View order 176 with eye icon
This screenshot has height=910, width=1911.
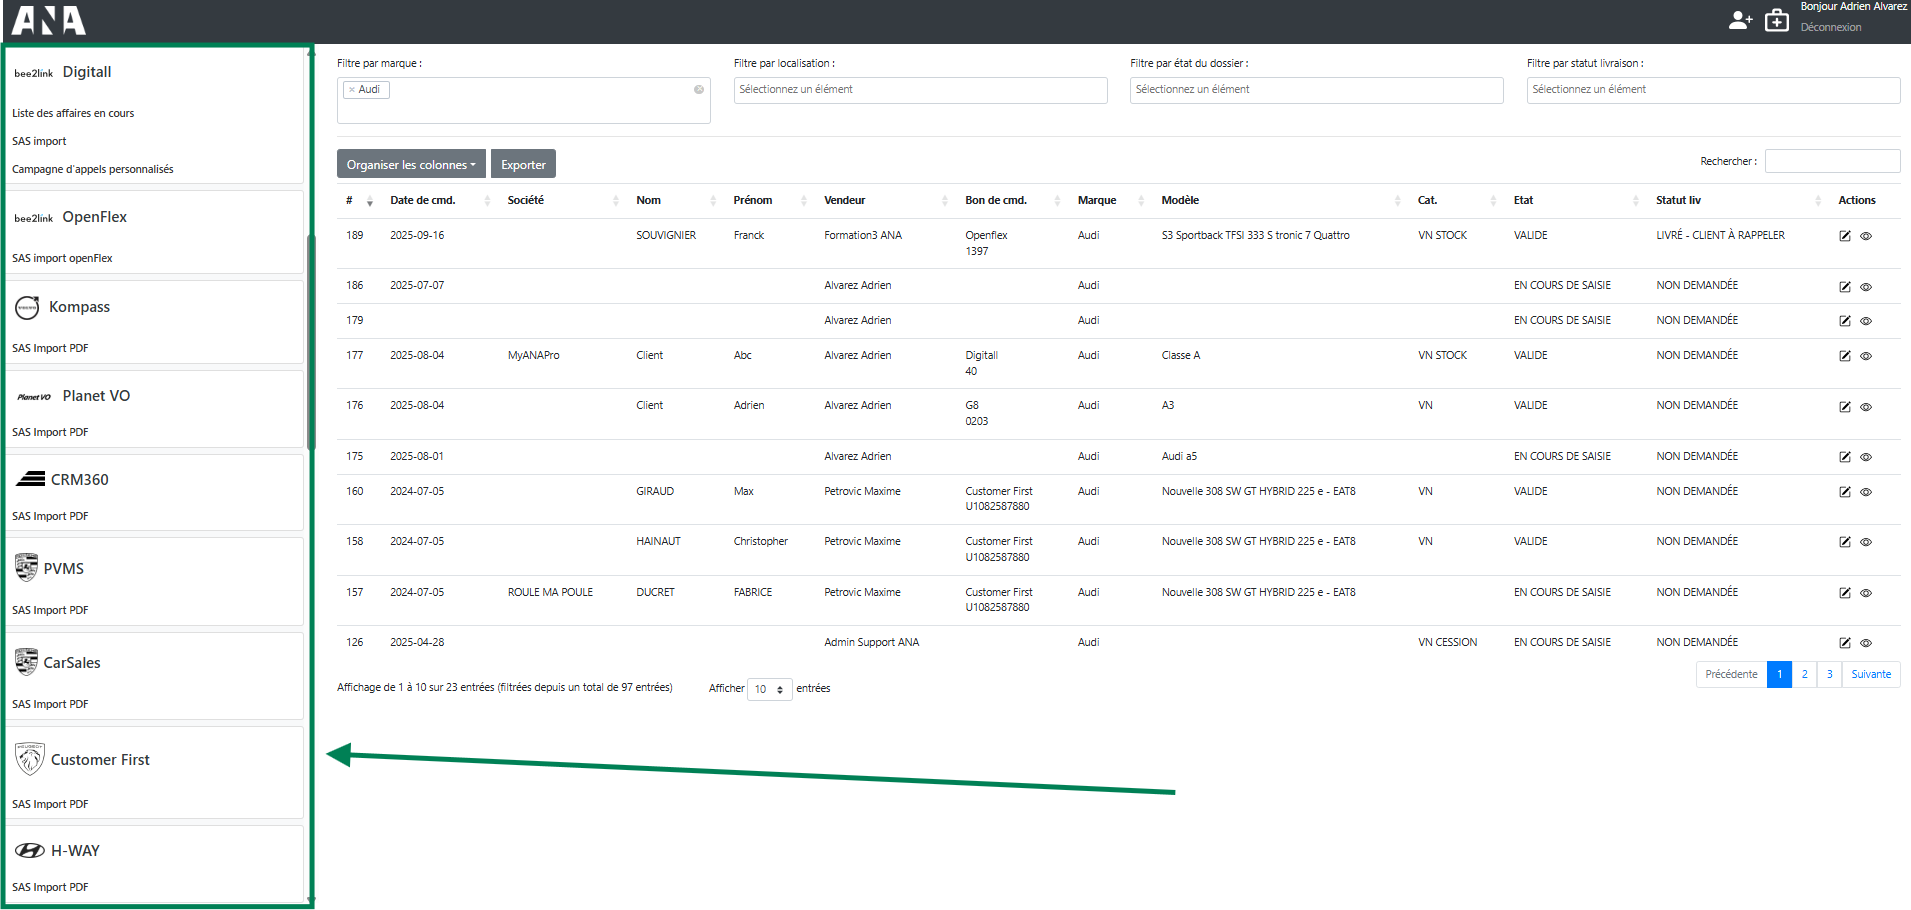(1866, 407)
